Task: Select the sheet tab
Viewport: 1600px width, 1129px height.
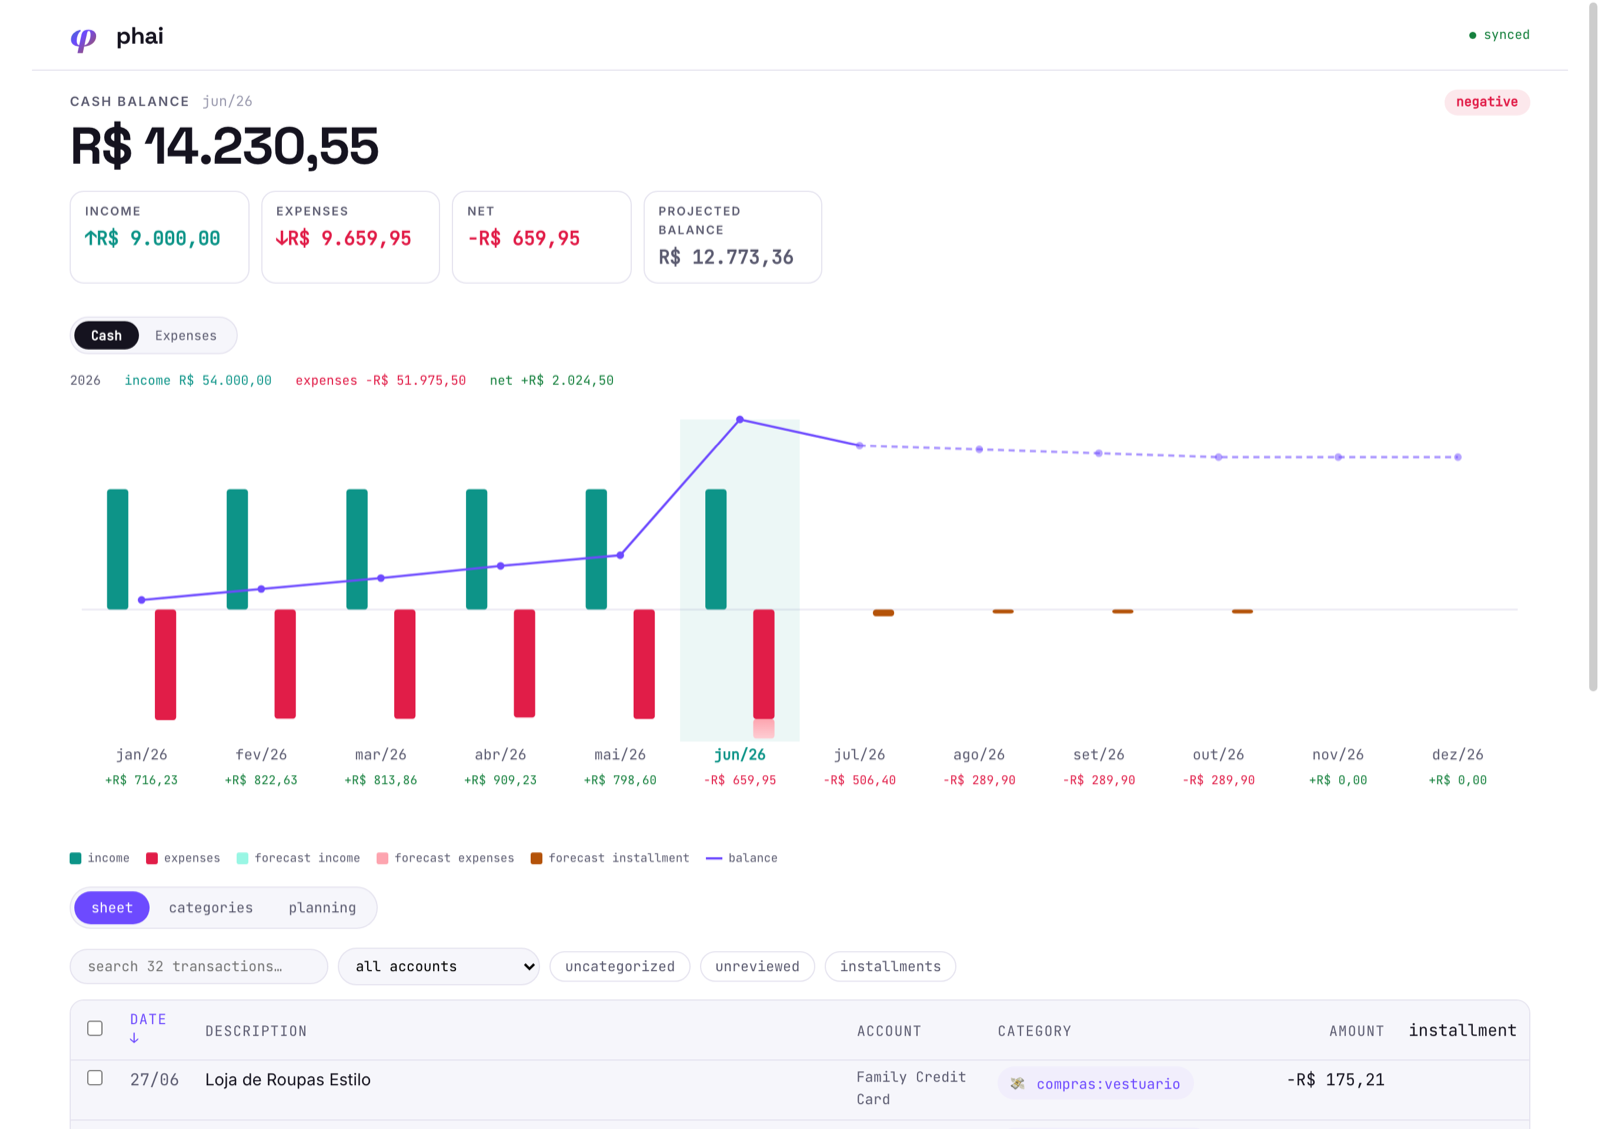Action: pyautogui.click(x=112, y=908)
